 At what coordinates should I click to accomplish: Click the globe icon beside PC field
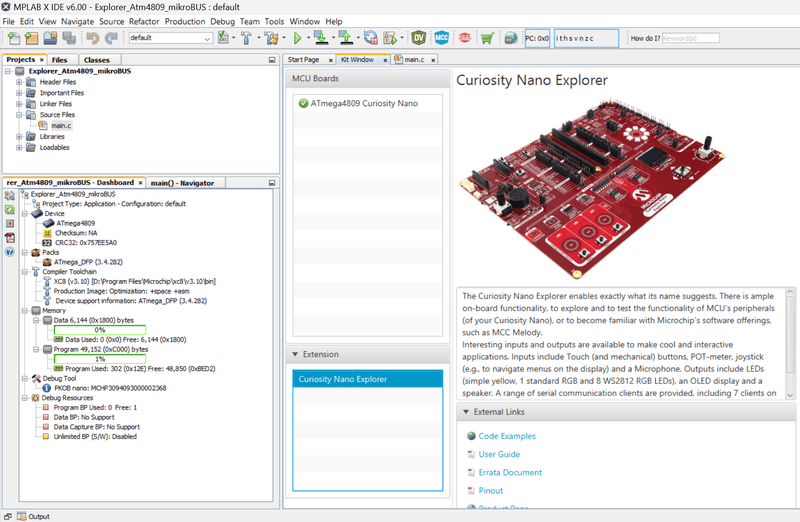click(x=510, y=38)
